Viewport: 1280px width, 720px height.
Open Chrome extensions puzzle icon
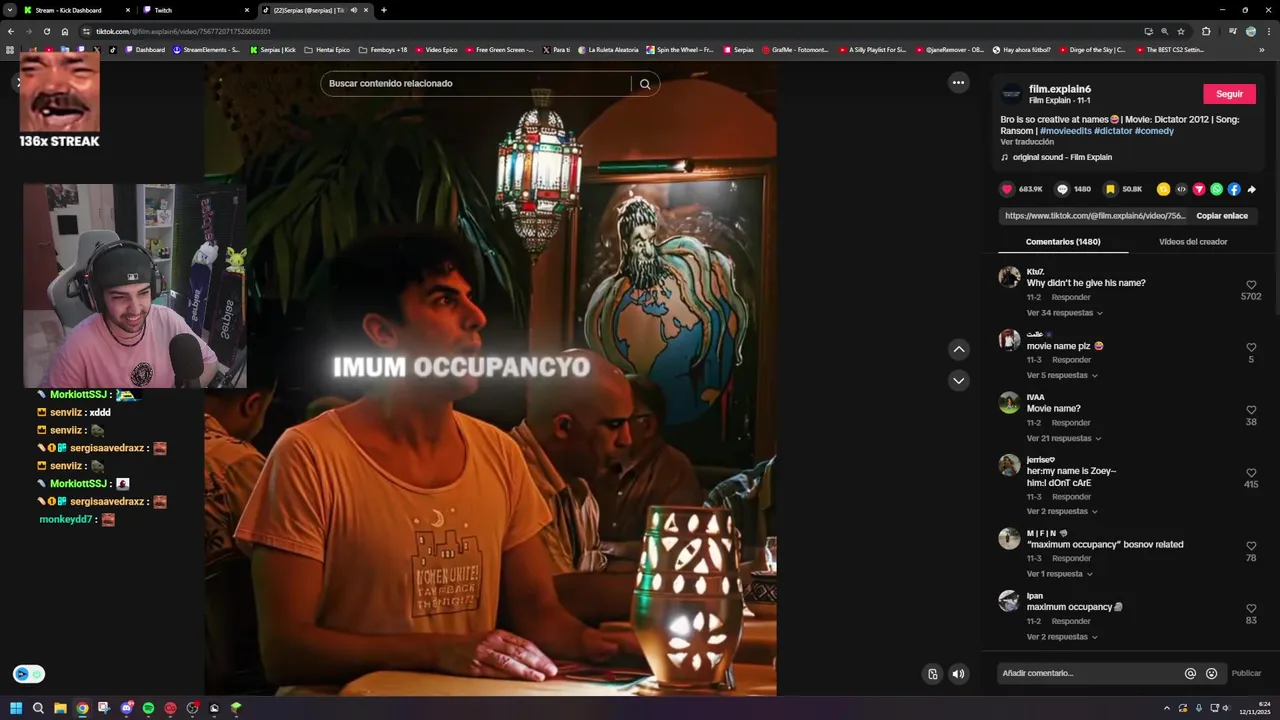(1206, 31)
